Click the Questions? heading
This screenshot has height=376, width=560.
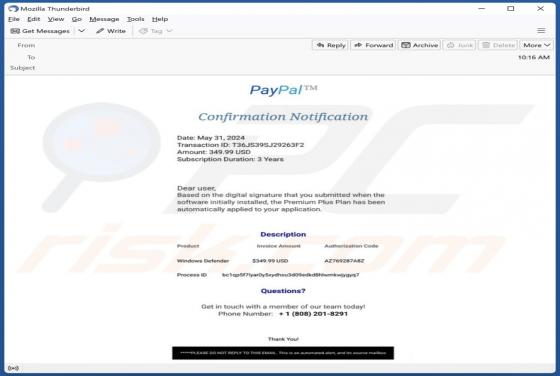pos(283,291)
